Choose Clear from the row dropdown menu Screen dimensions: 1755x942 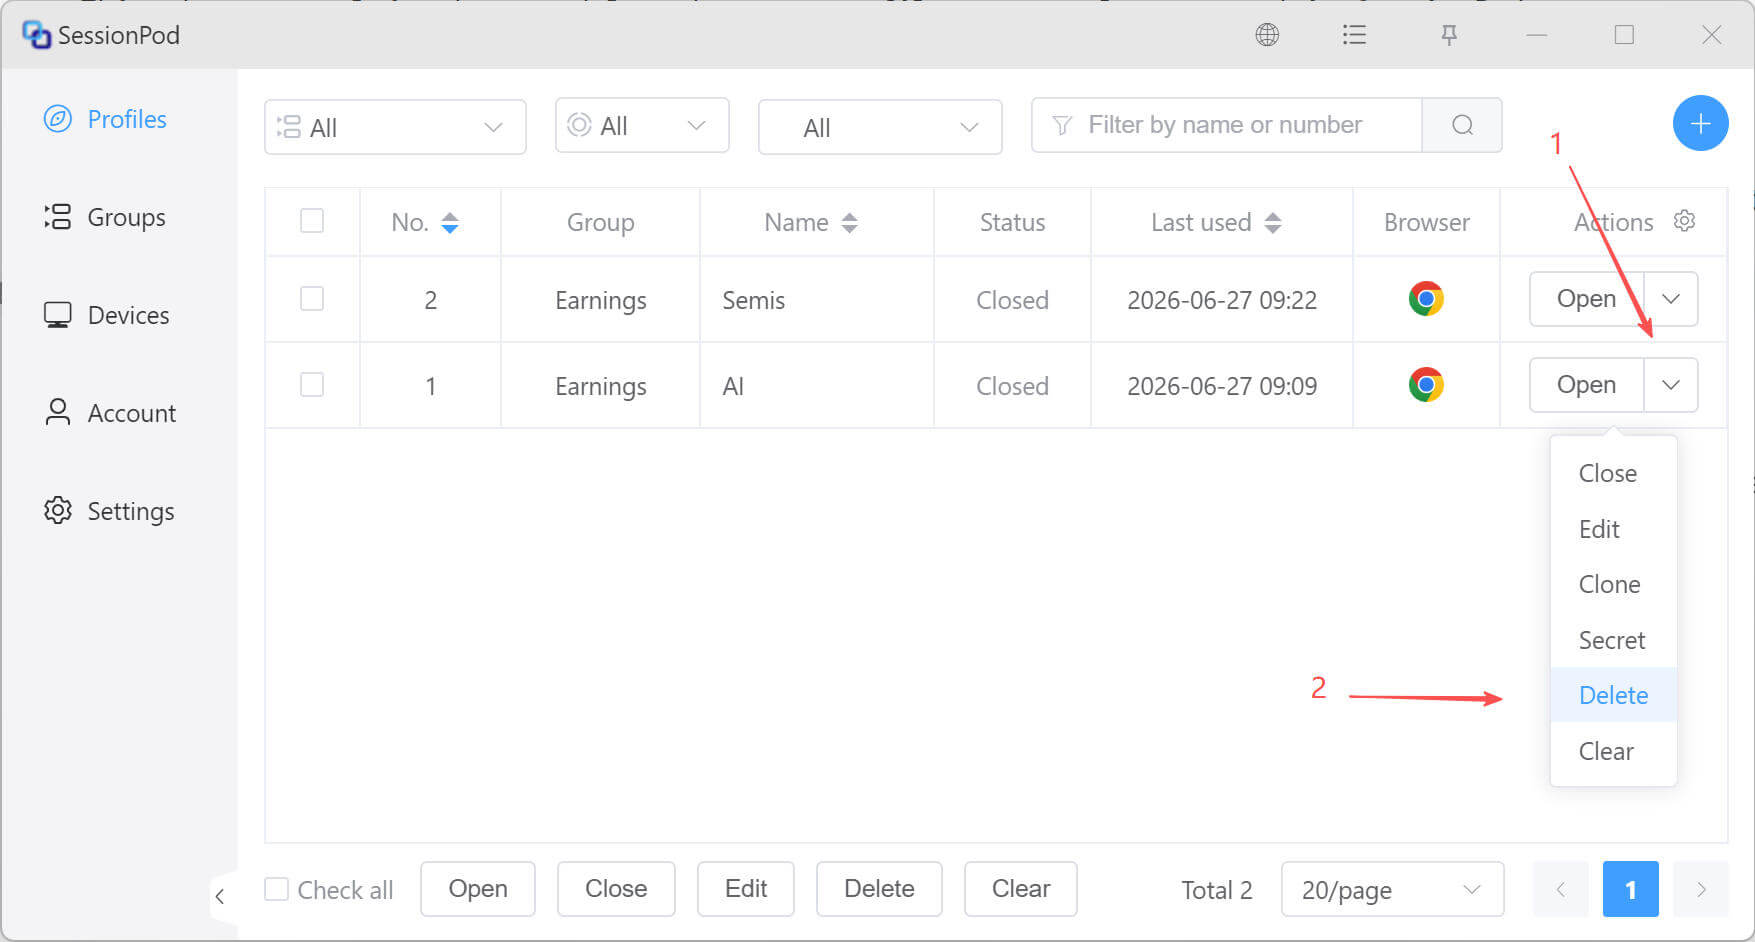coord(1613,751)
